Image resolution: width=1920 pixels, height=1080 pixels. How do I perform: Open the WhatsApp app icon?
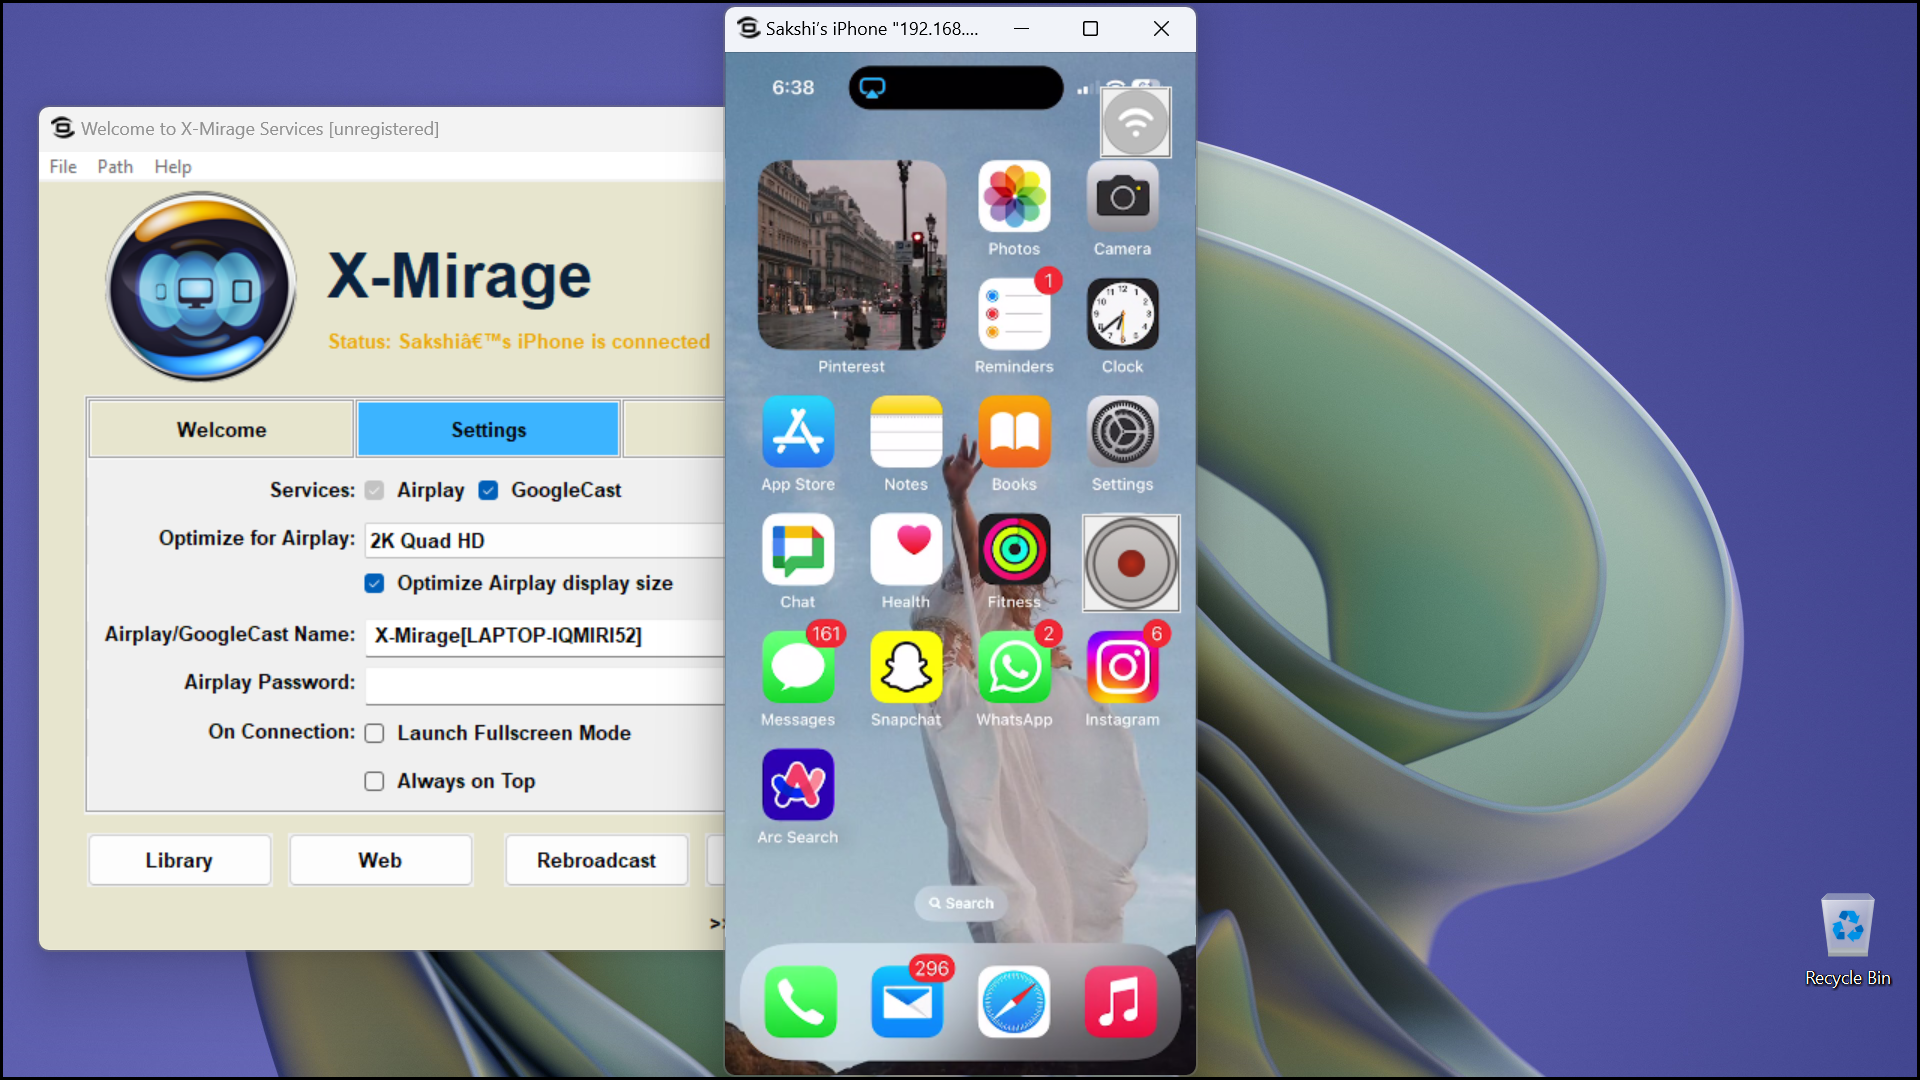point(1014,668)
